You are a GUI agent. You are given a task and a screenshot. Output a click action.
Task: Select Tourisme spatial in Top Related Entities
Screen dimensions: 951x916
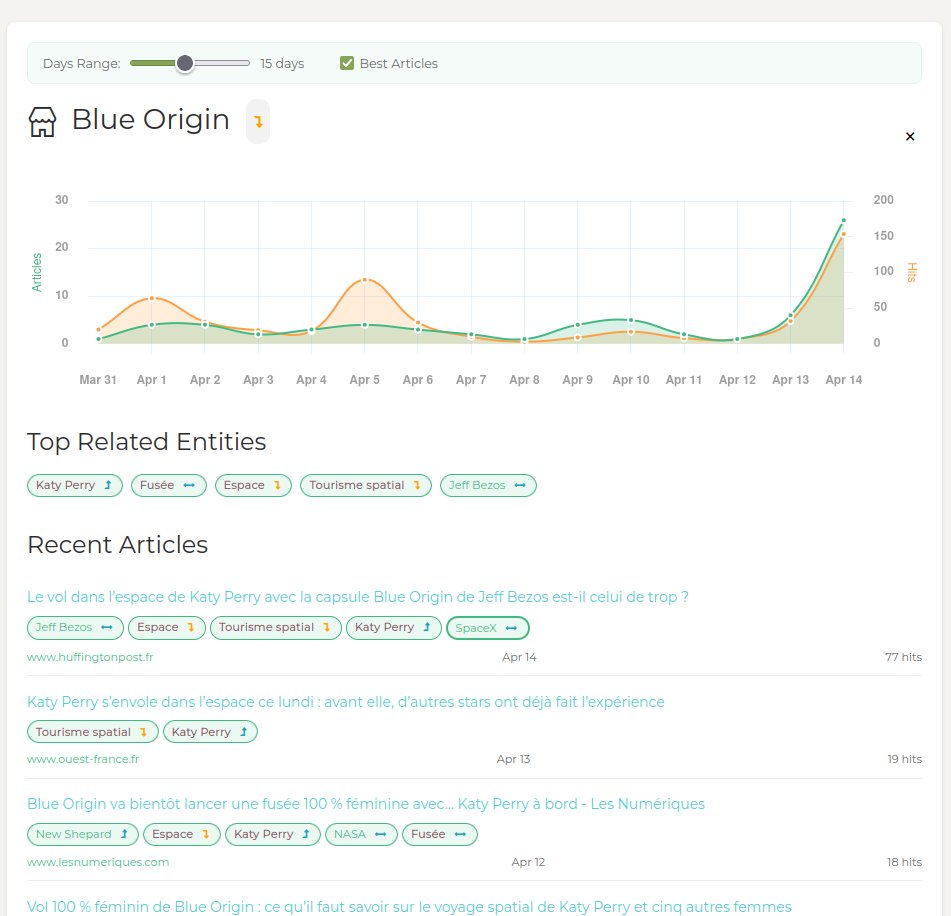pyautogui.click(x=366, y=485)
